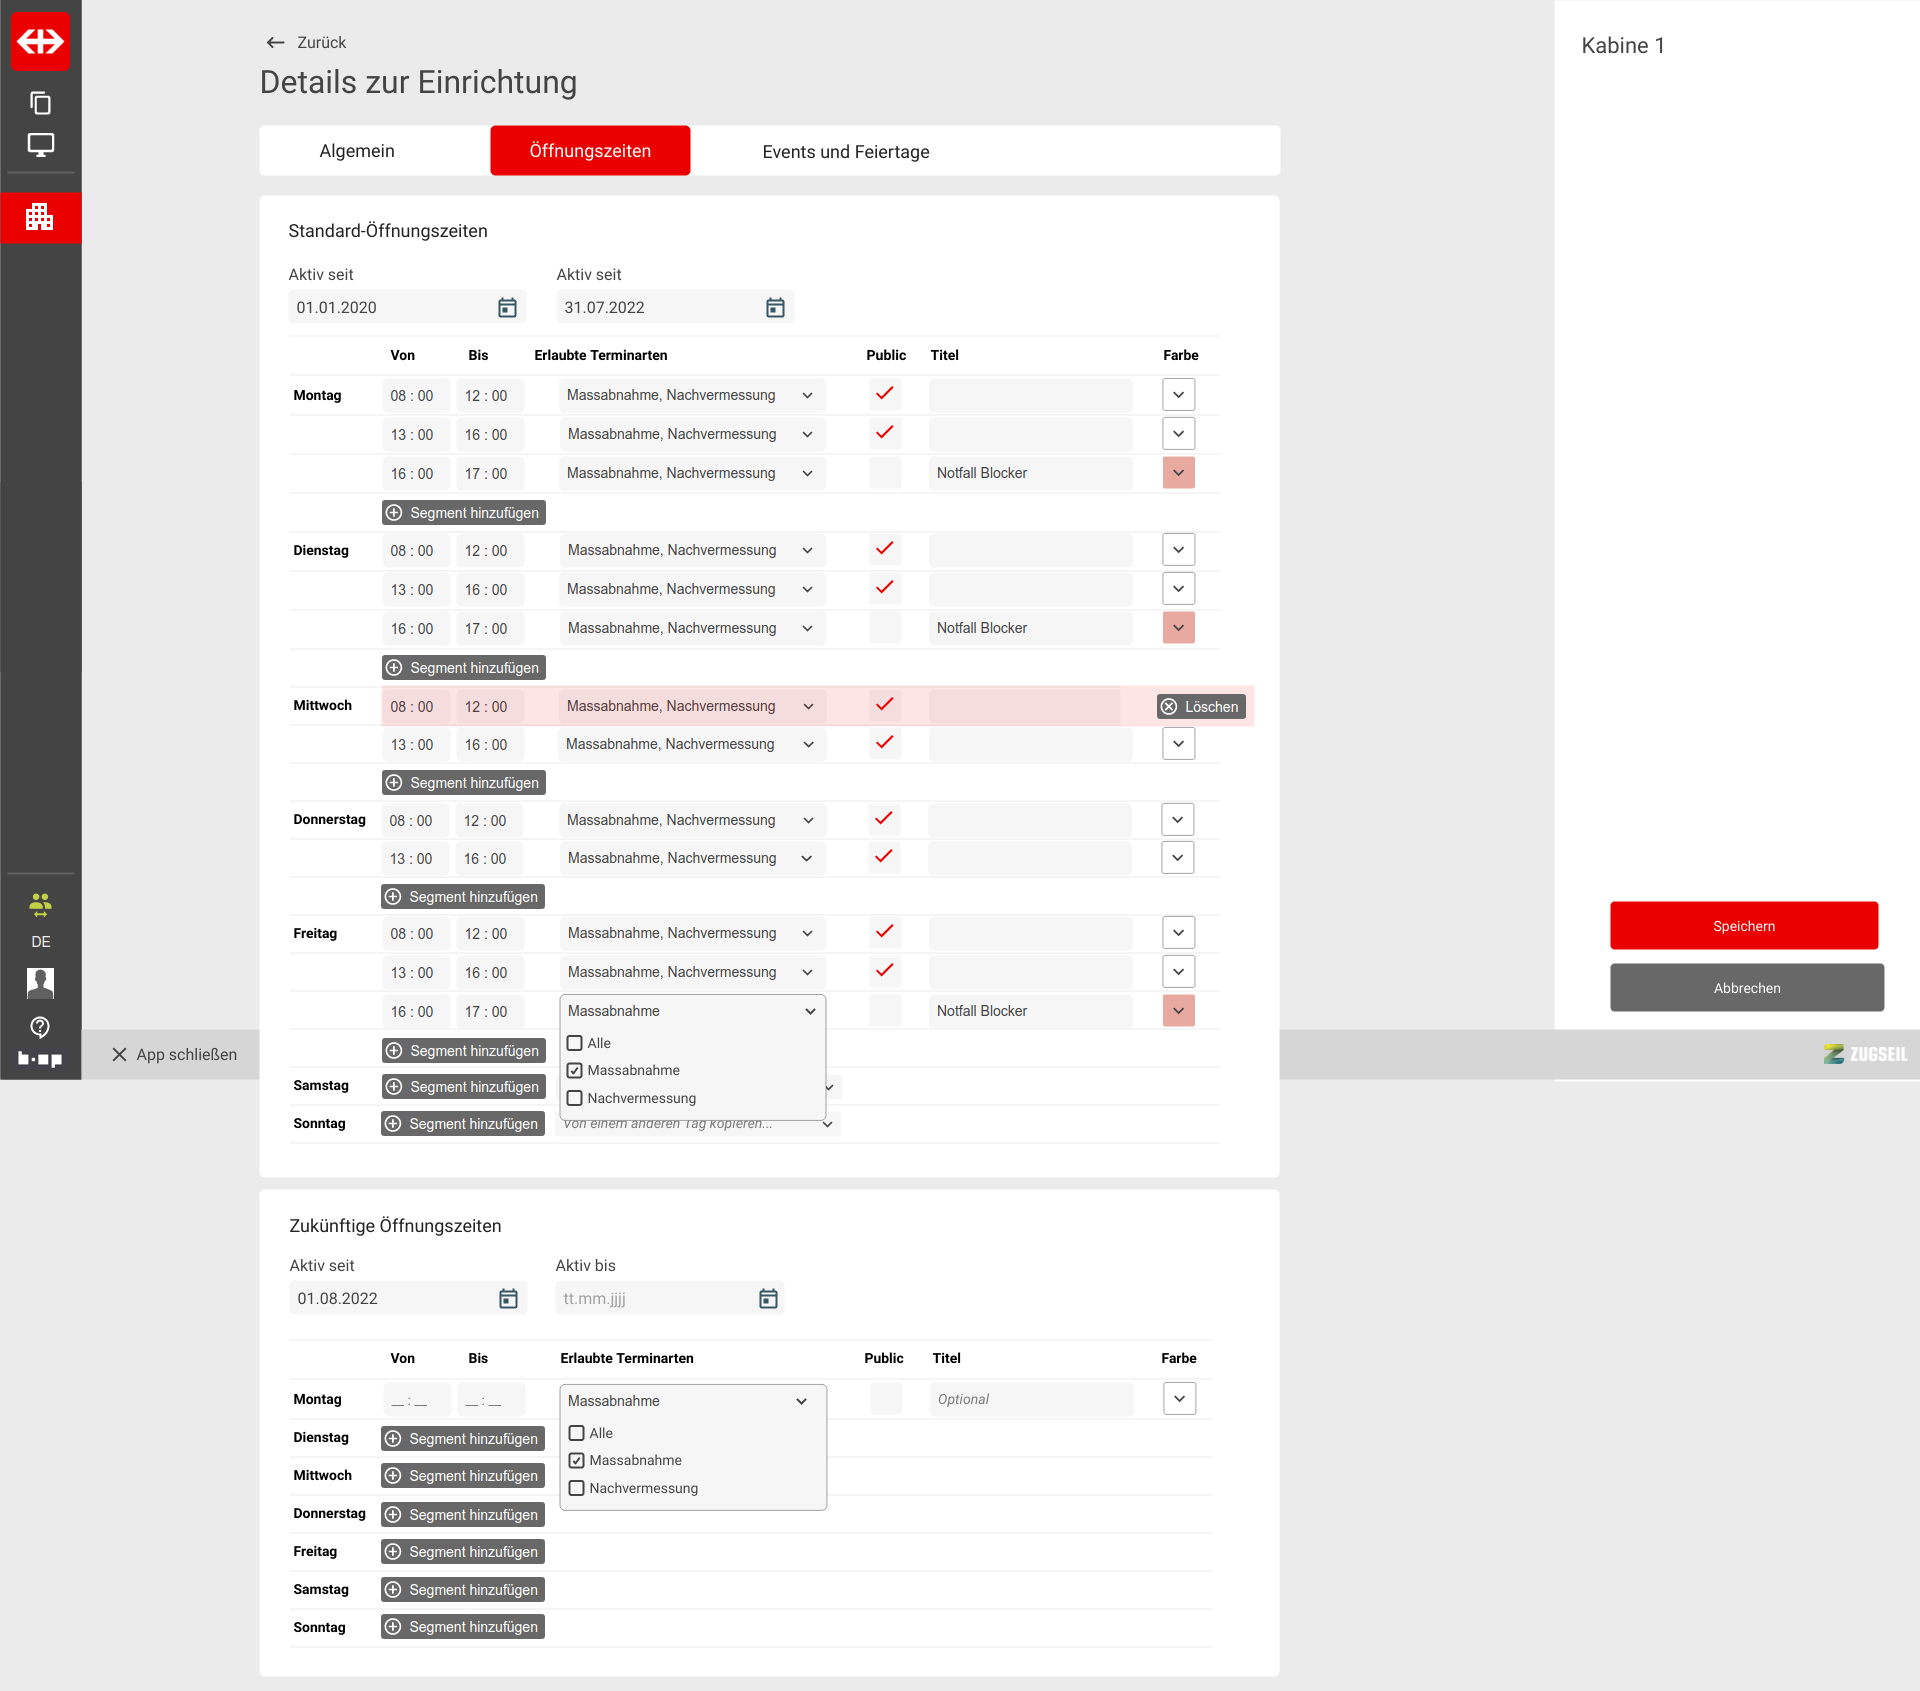The image size is (1920, 1691).
Task: Select the building facilities sidebar icon
Action: pyautogui.click(x=40, y=216)
